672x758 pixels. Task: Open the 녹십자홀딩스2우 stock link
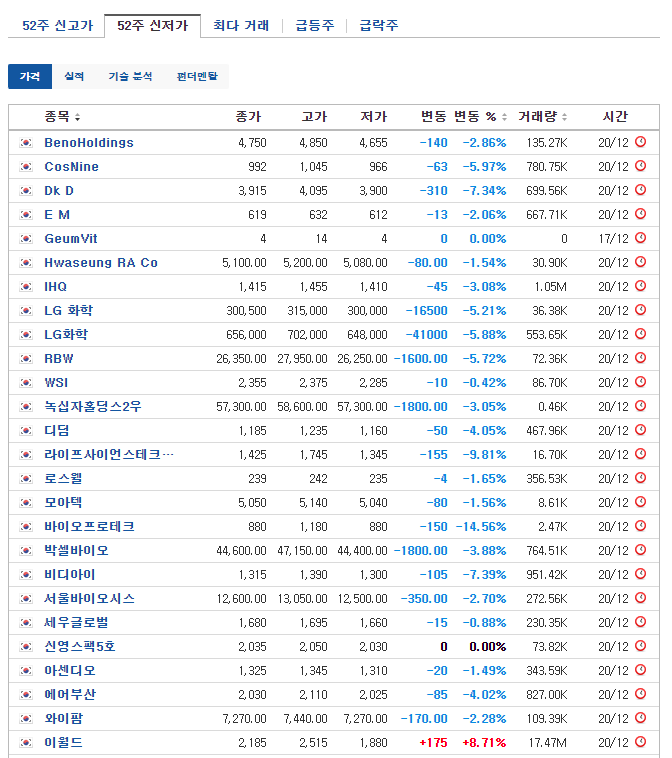[x=93, y=407]
